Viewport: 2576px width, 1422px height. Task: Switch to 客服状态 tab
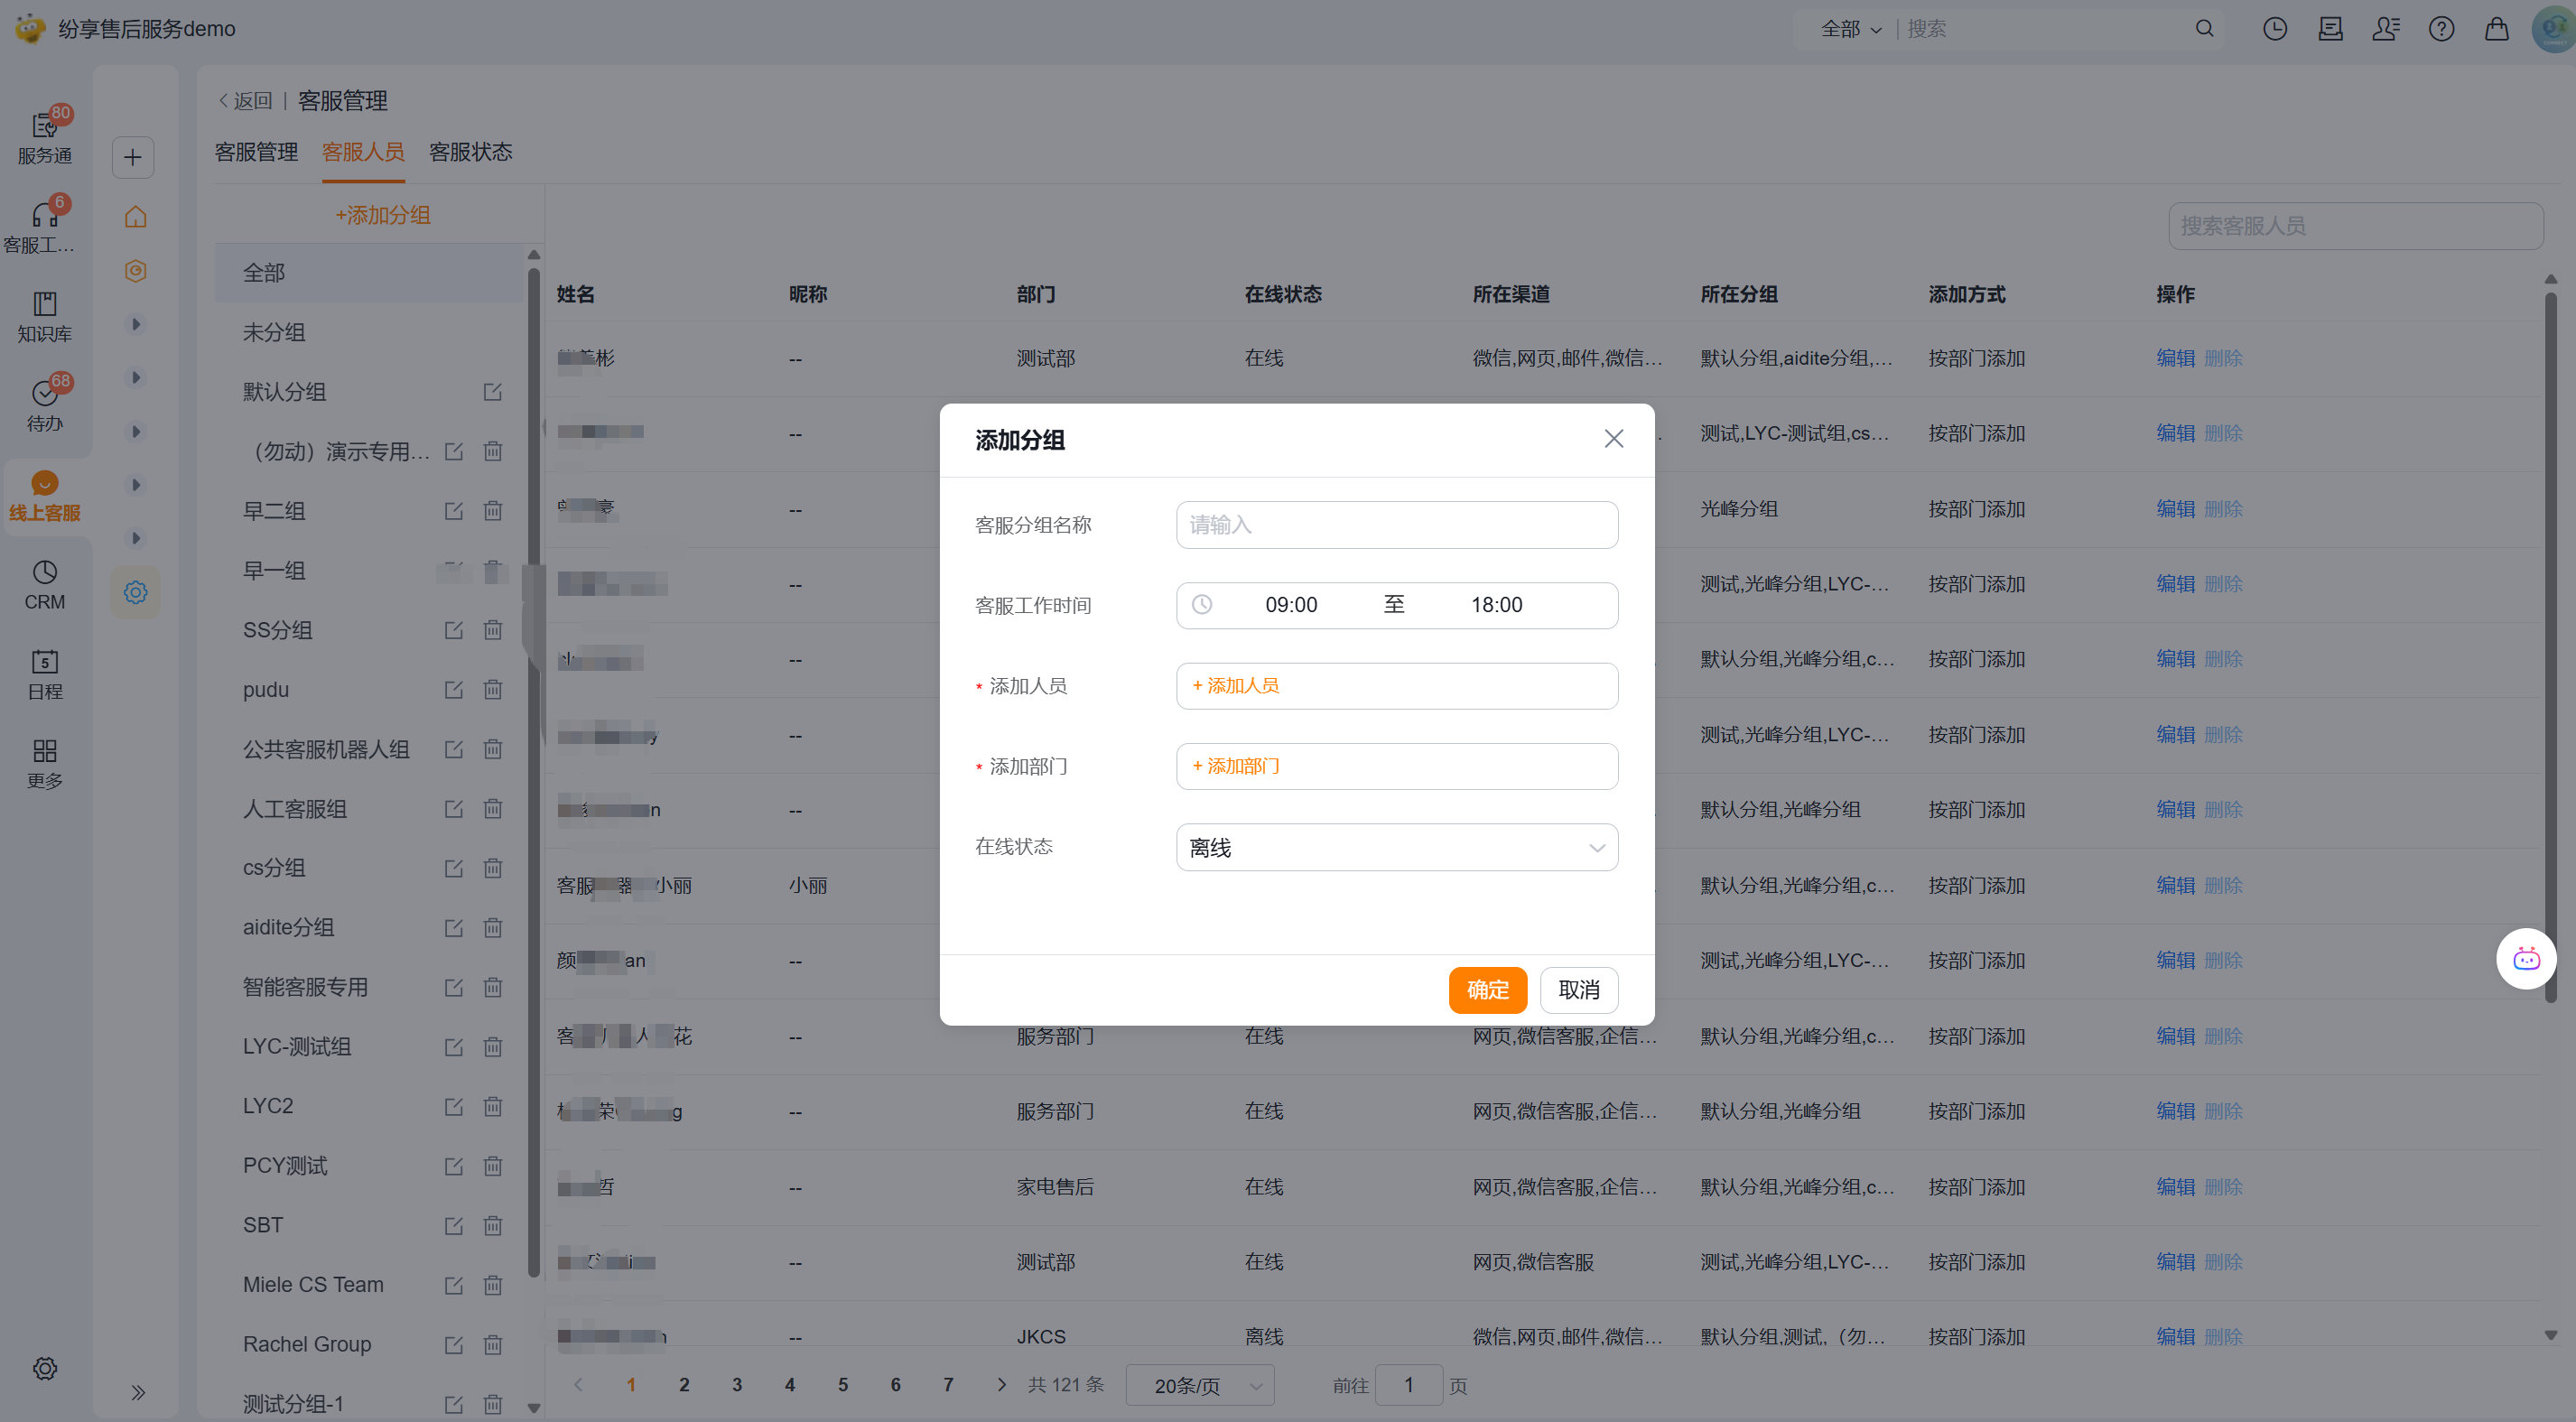470,152
